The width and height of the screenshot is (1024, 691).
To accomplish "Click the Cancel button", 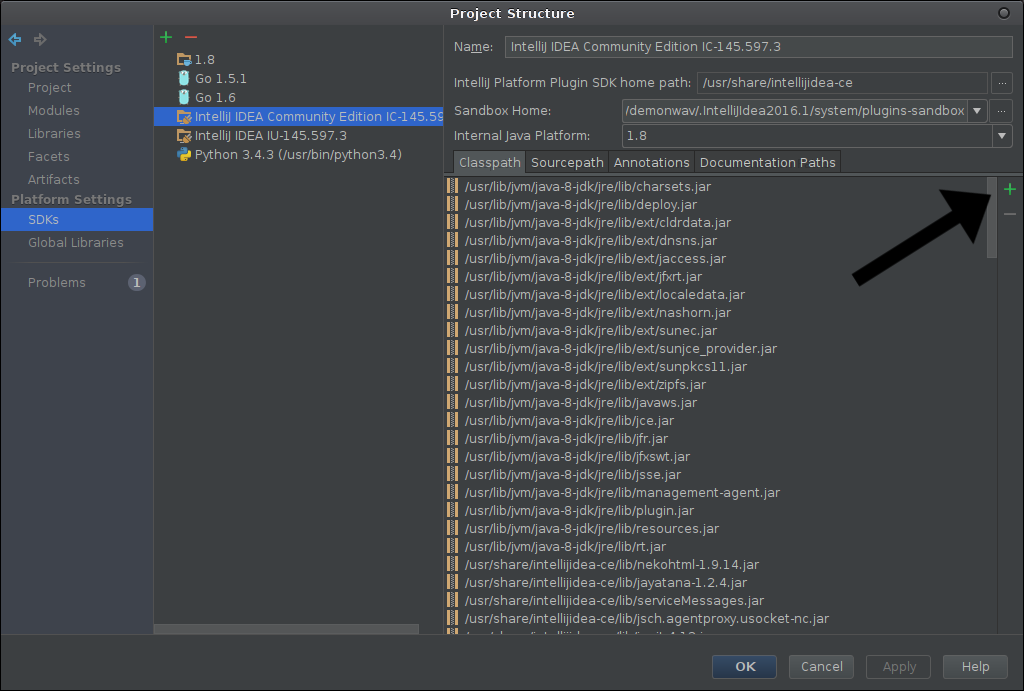I will 822,667.
